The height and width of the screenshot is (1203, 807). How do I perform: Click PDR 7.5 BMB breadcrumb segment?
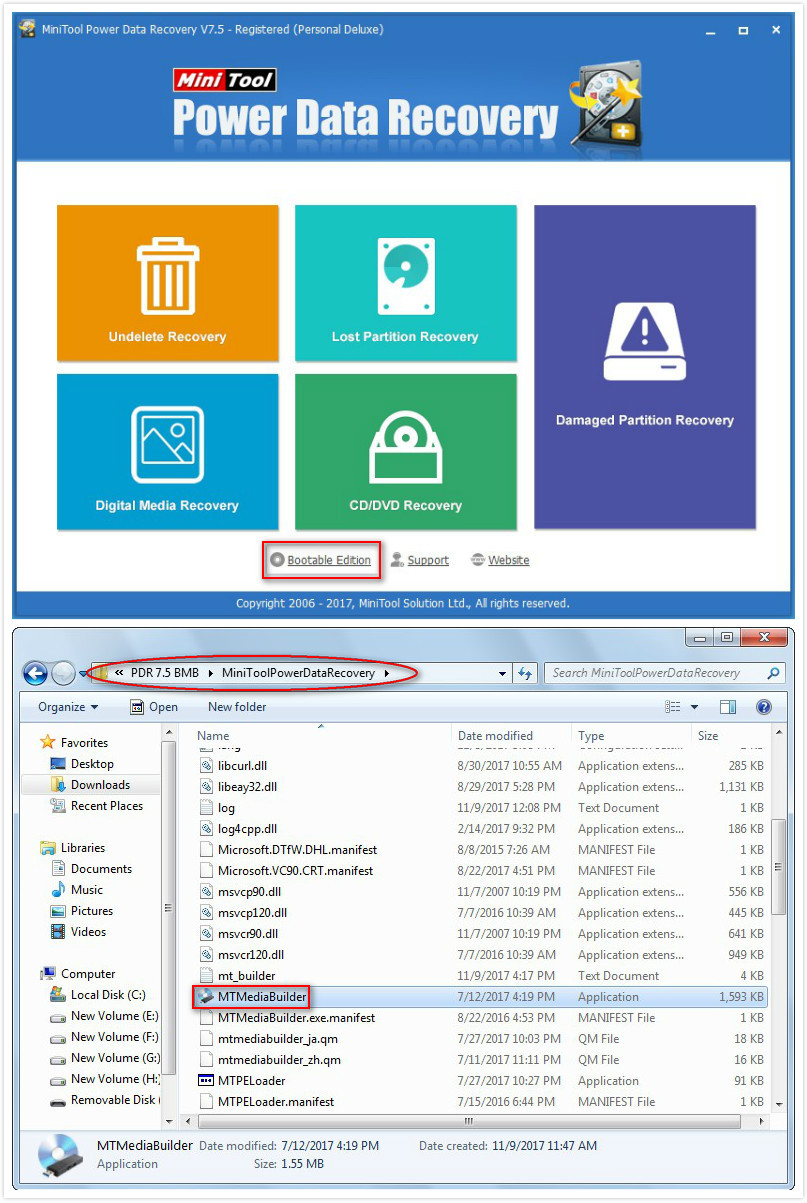(164, 673)
